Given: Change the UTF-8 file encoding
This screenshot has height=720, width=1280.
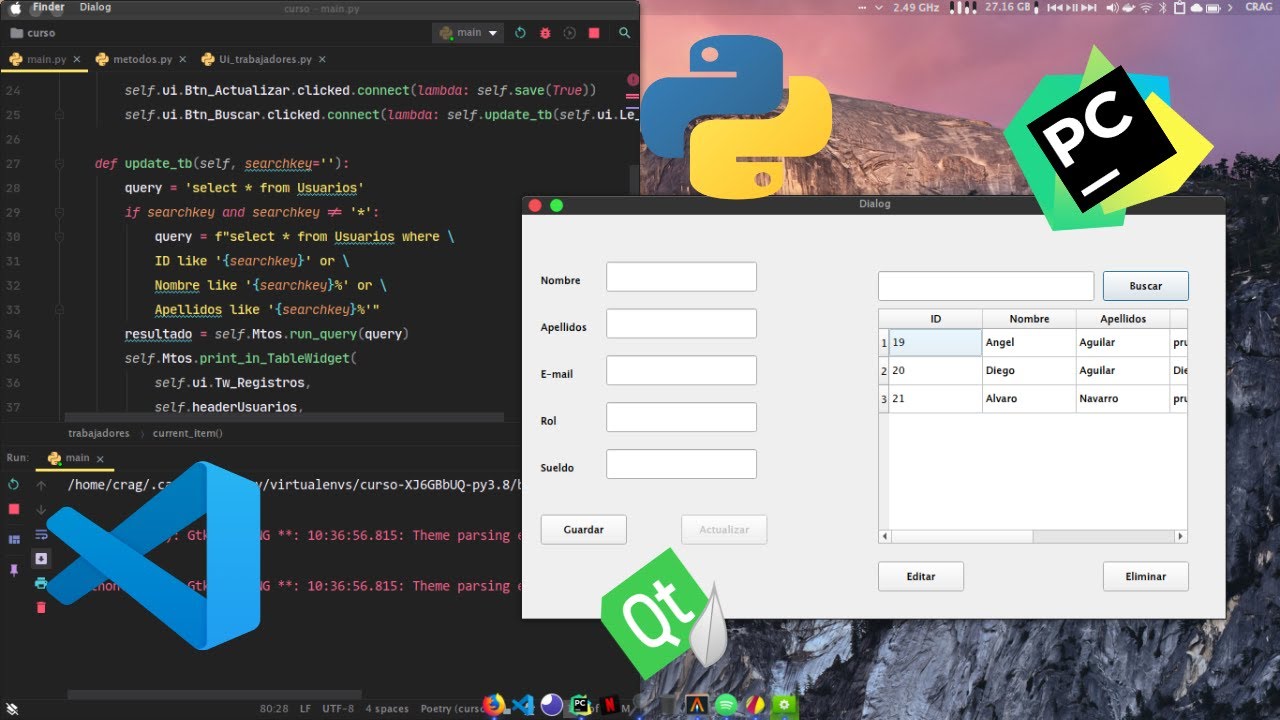Looking at the screenshot, I should (x=338, y=709).
